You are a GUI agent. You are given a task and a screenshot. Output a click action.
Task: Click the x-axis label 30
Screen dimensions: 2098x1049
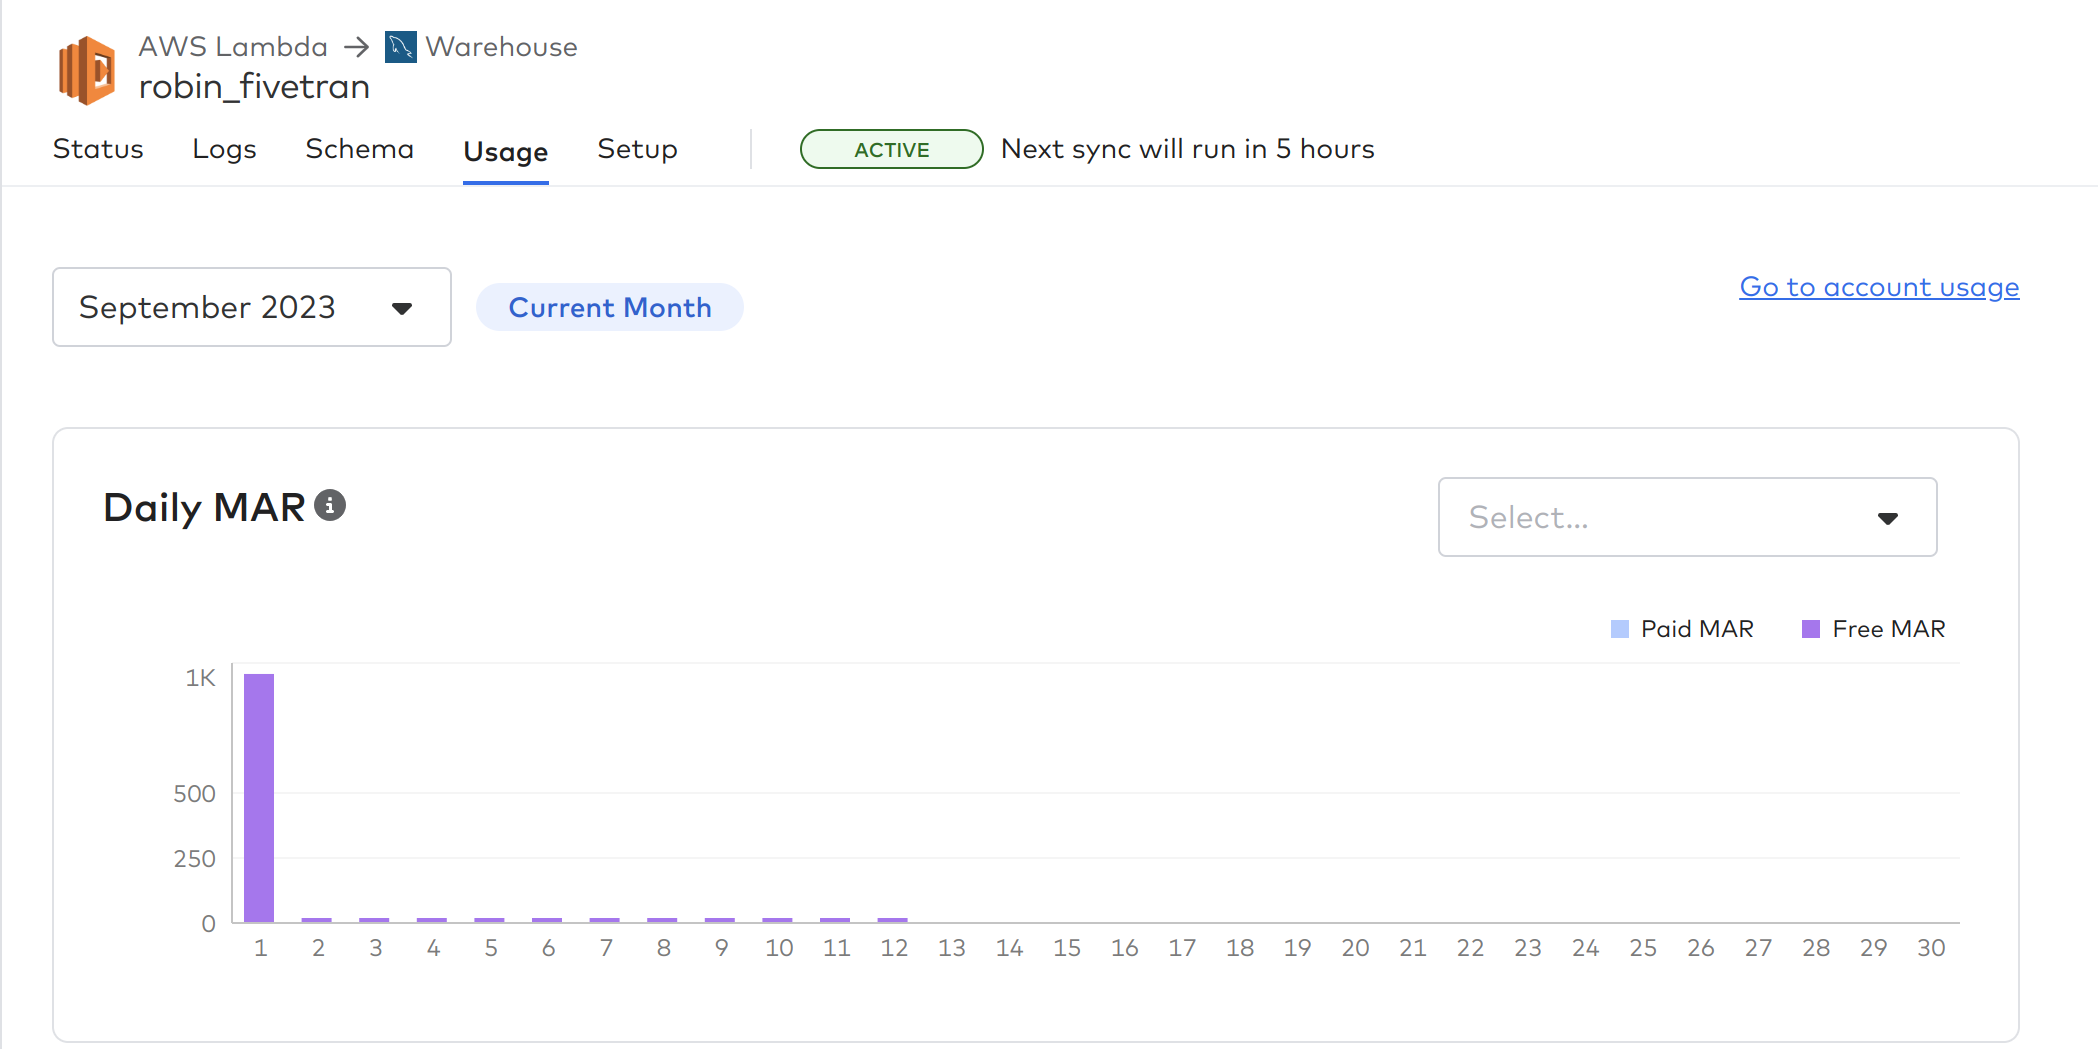(1931, 948)
